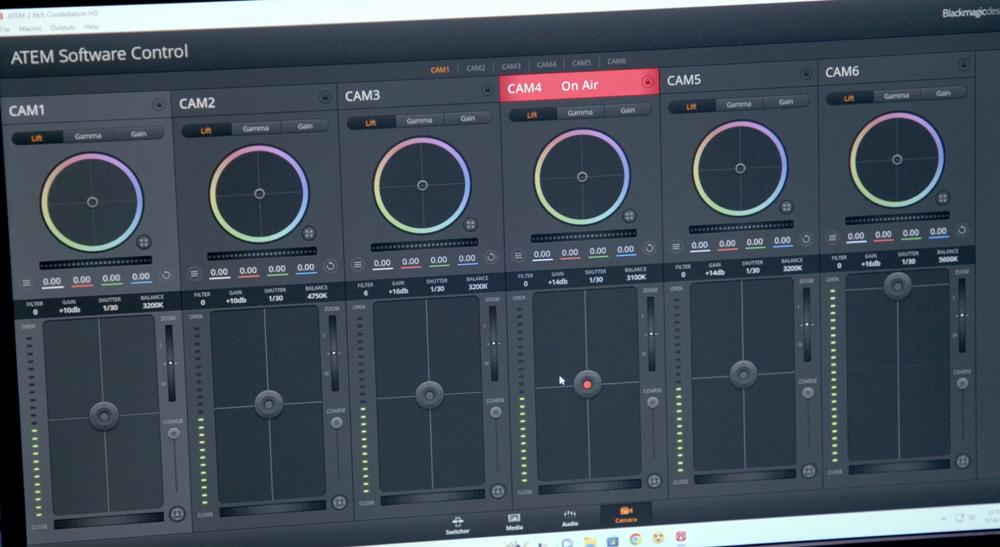This screenshot has height=547, width=1000.
Task: Select the CAM3 tab in top camera strip
Action: click(511, 66)
